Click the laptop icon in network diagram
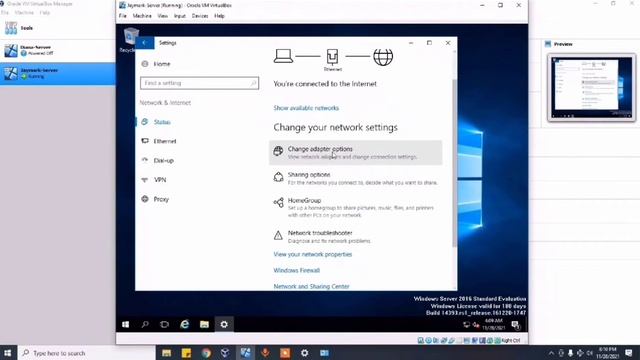The width and height of the screenshot is (640, 360). point(283,56)
